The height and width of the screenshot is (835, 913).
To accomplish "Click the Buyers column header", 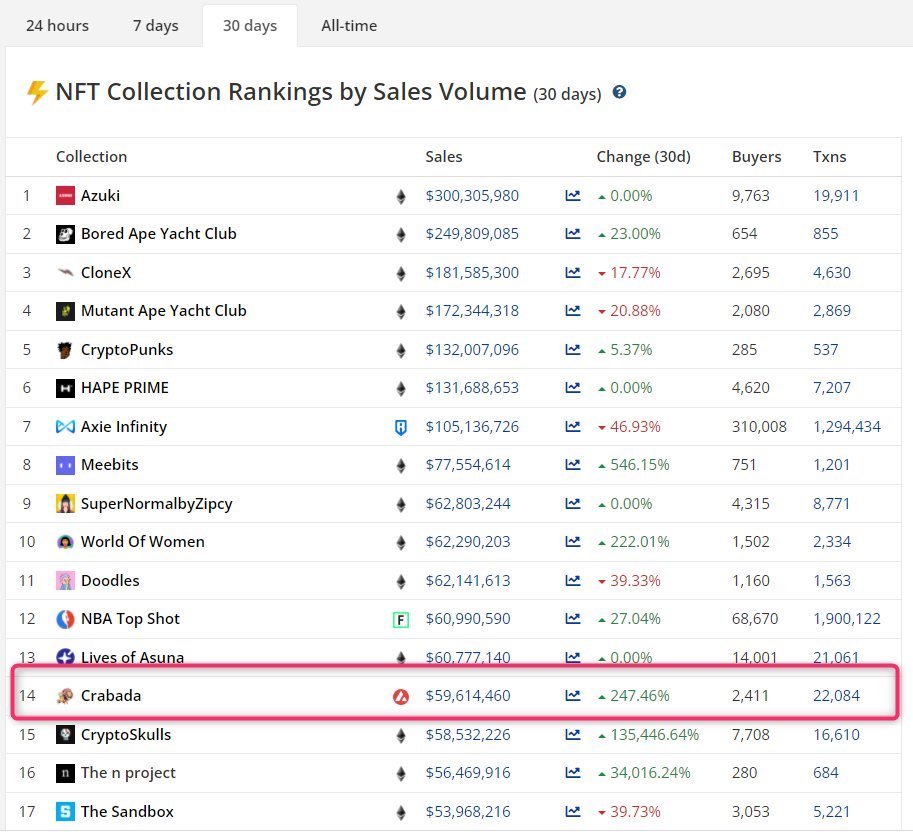I will point(756,157).
